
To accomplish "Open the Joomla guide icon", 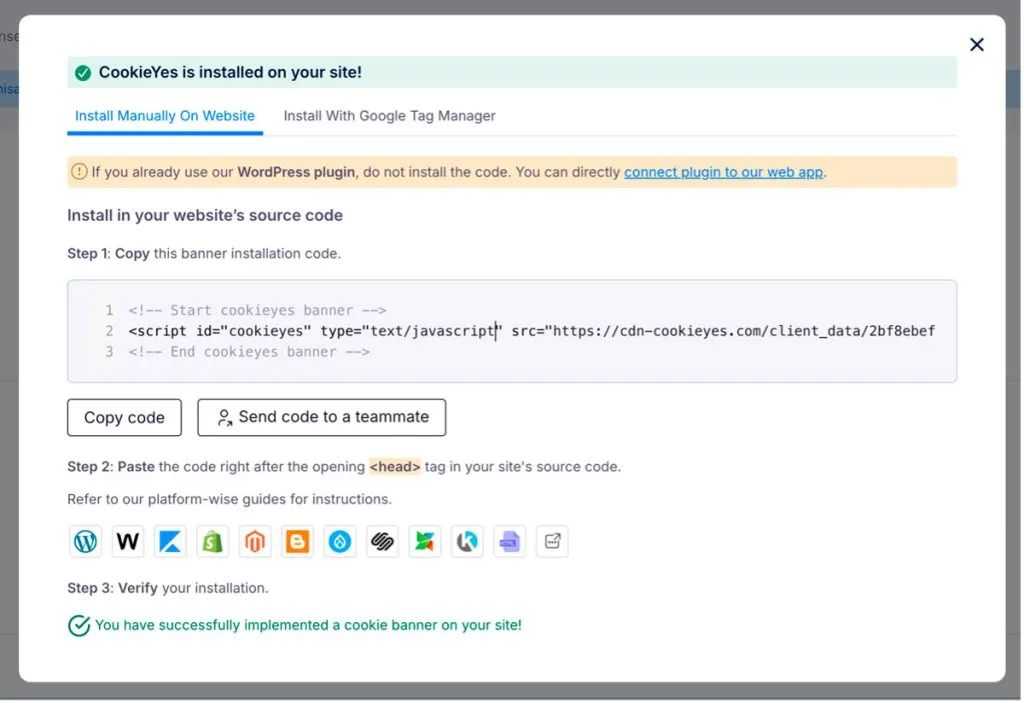I will click(x=425, y=542).
